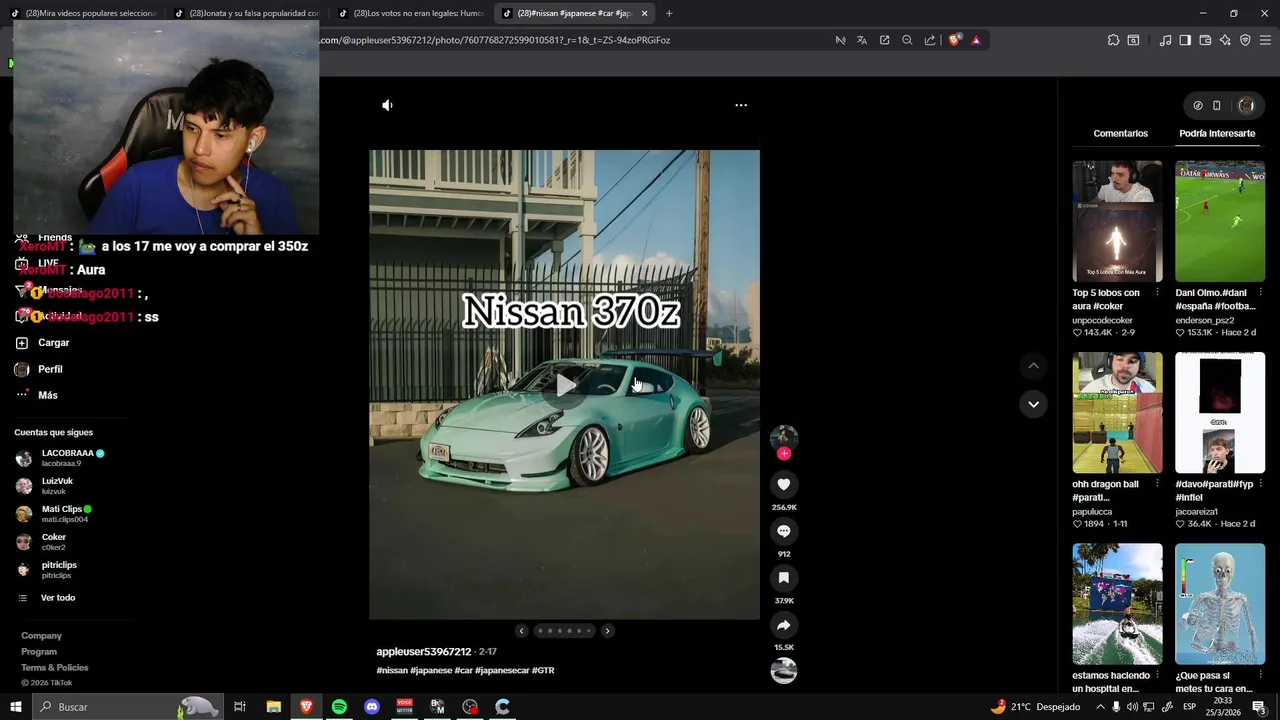The width and height of the screenshot is (1280, 720).
Task: Open the Coker followed account
Action: [40, 542]
